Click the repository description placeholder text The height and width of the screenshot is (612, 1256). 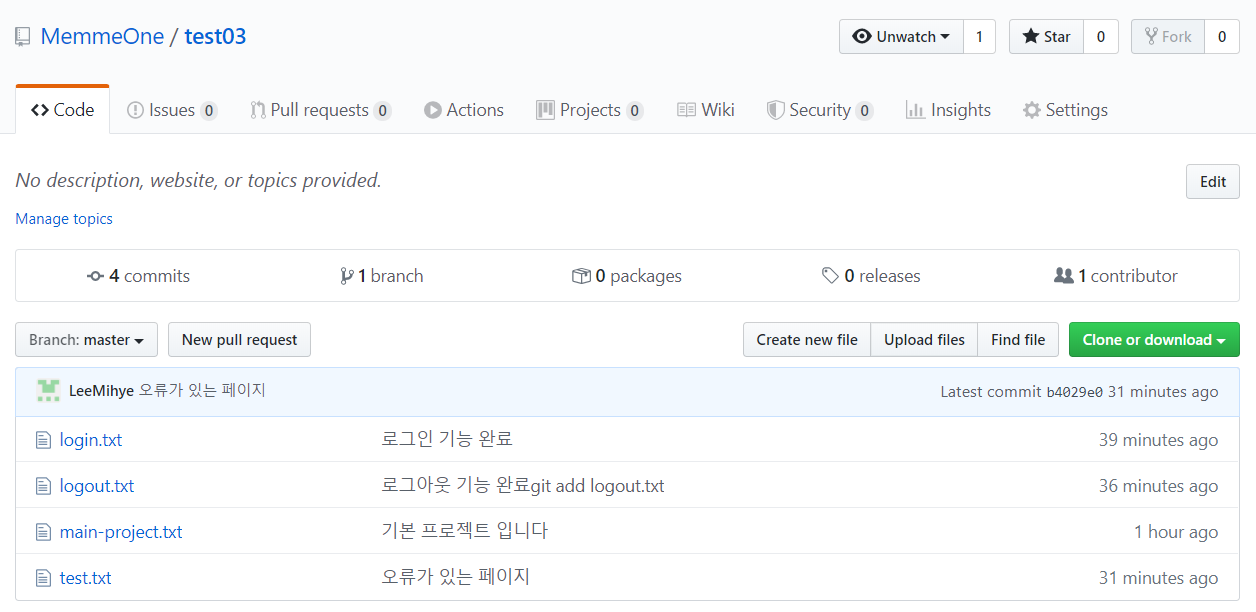click(198, 181)
